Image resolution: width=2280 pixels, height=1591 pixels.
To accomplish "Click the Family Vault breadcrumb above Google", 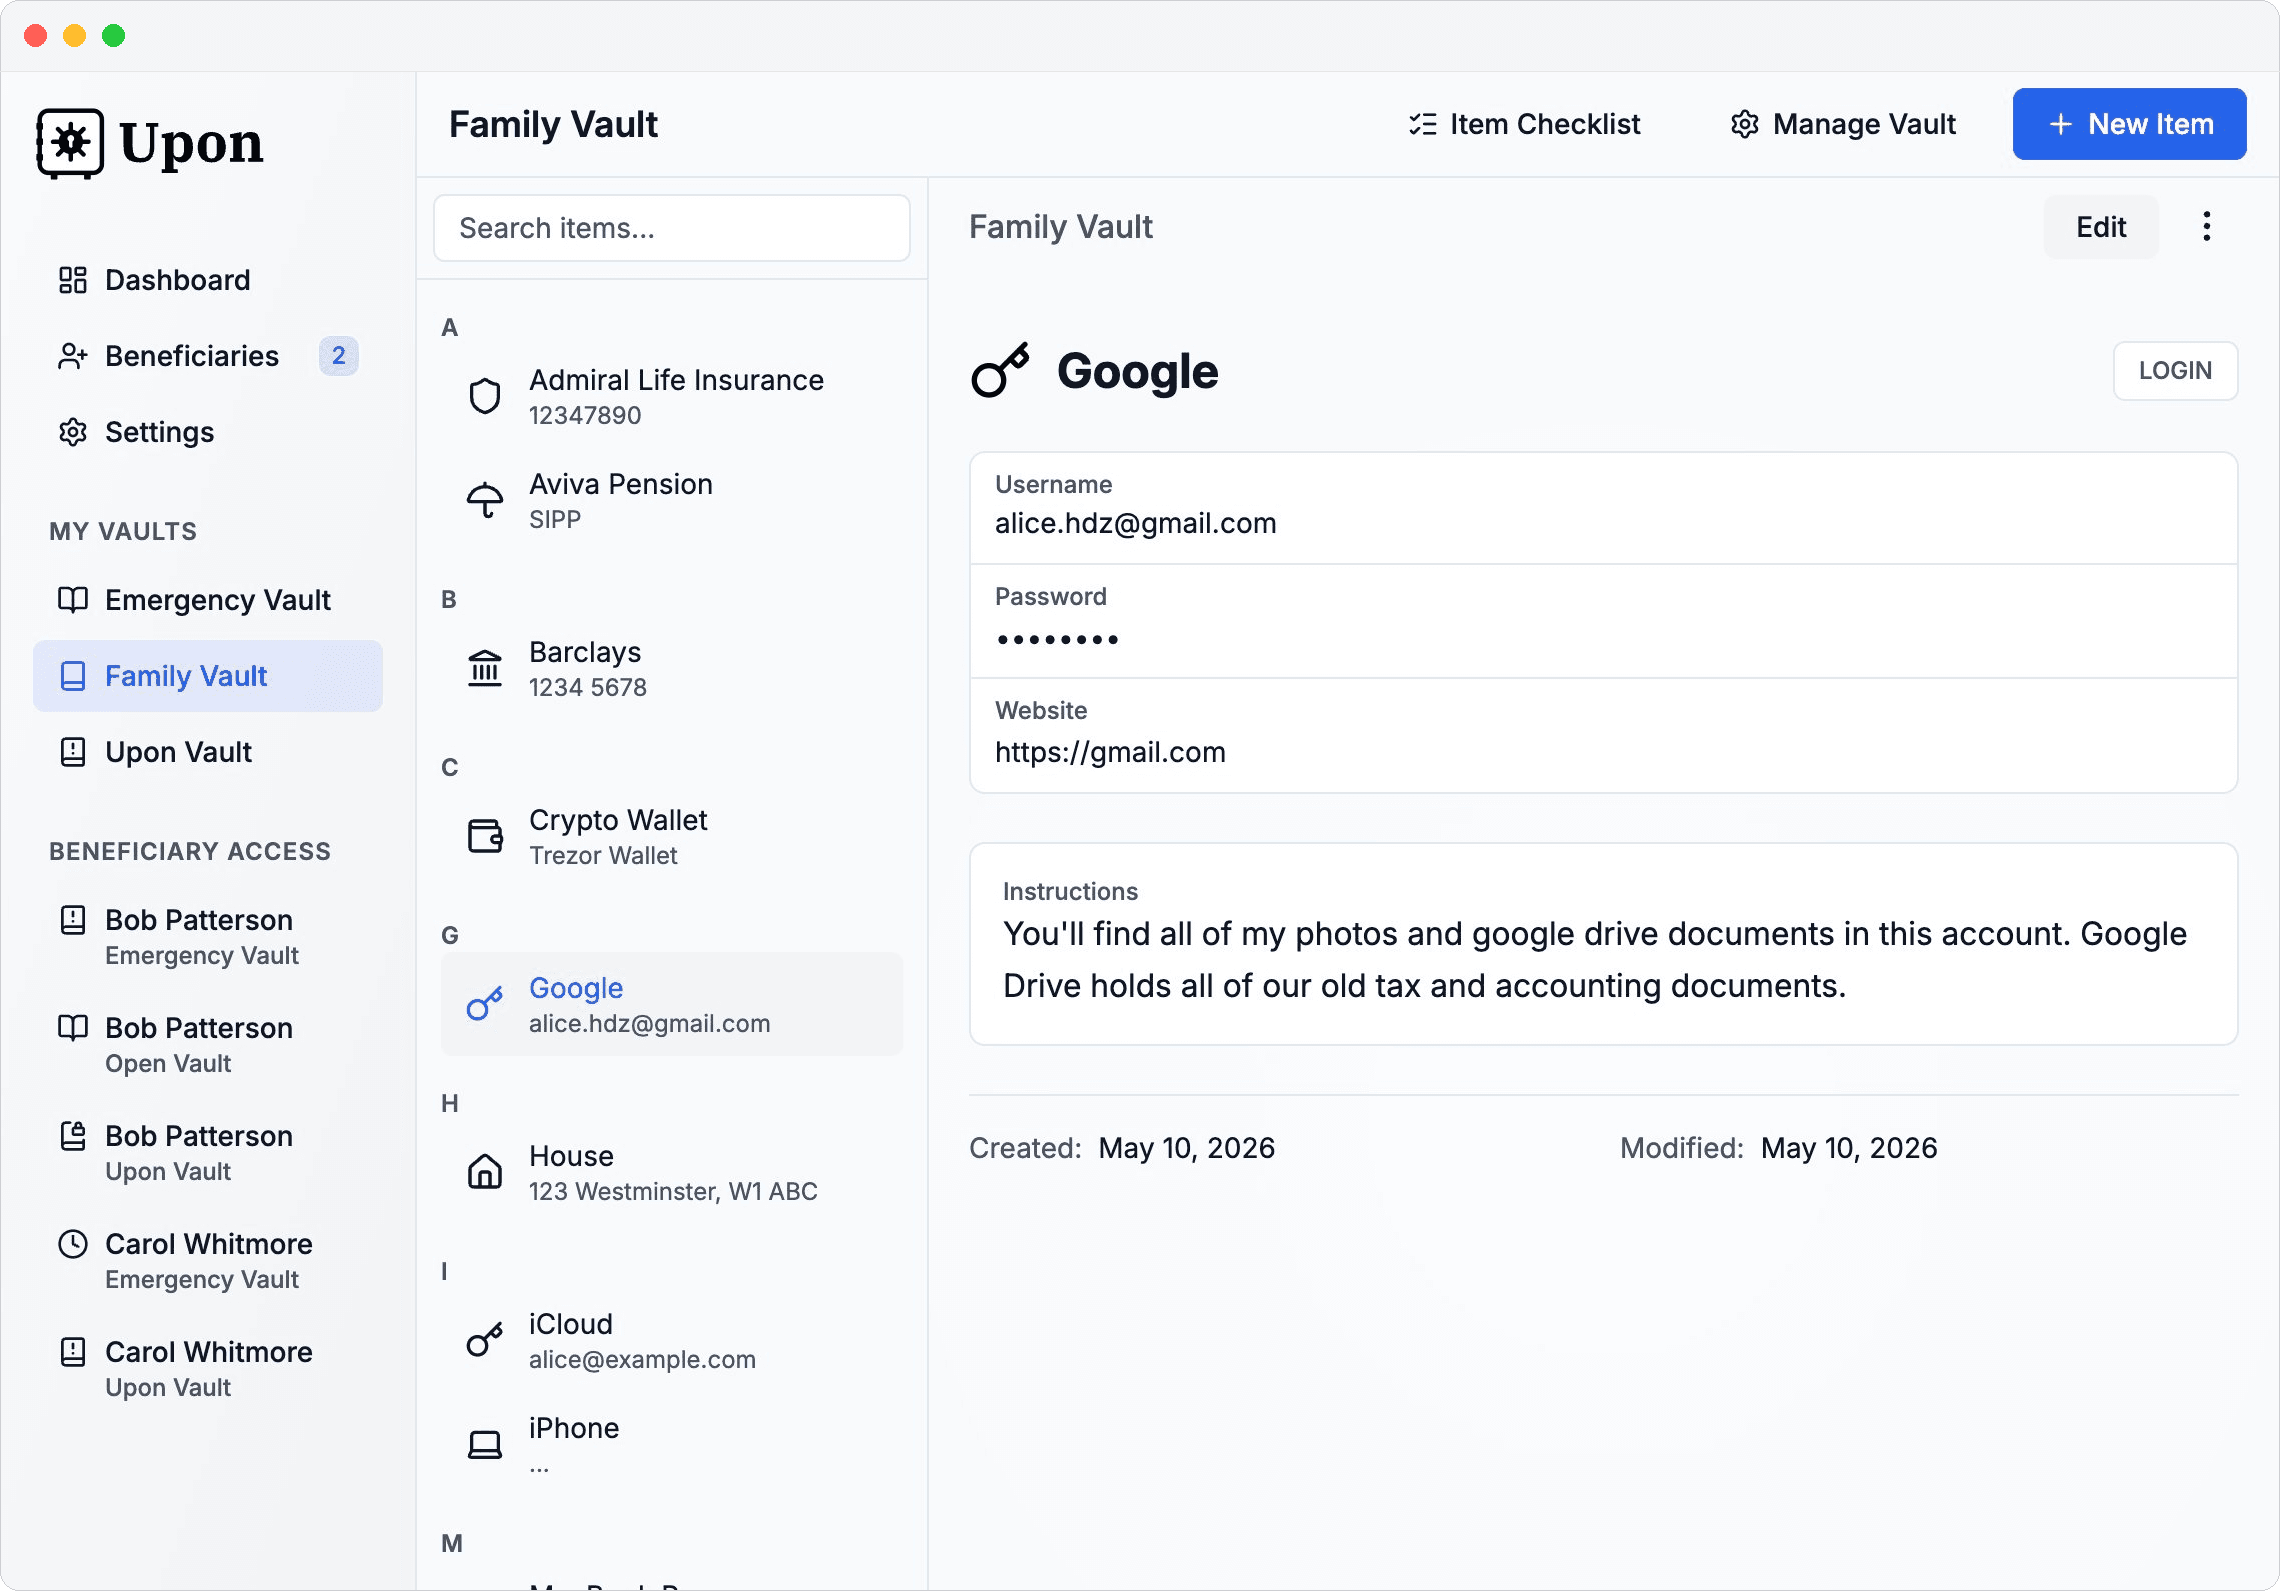I will tap(1060, 227).
